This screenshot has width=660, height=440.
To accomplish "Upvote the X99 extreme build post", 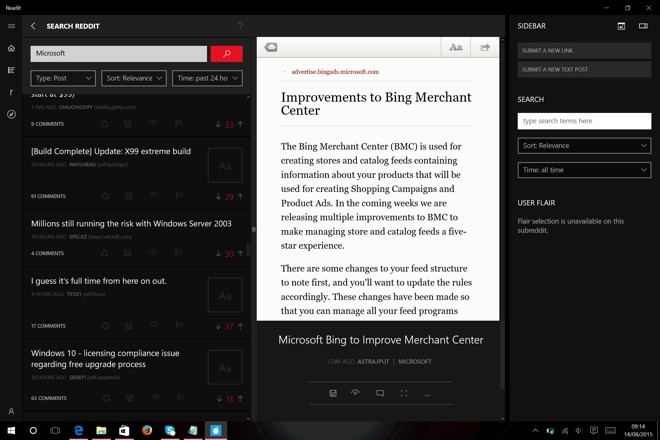I will [240, 197].
